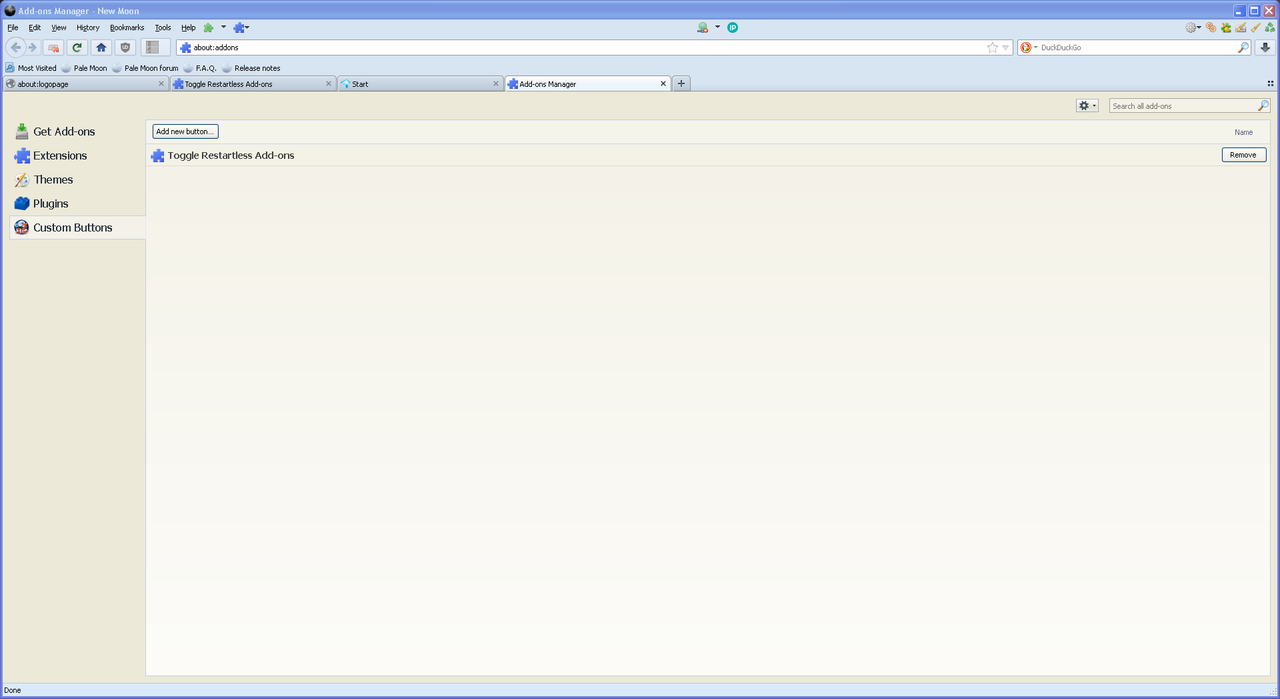
Task: Select Get Add-ons category
Action: tap(77, 132)
